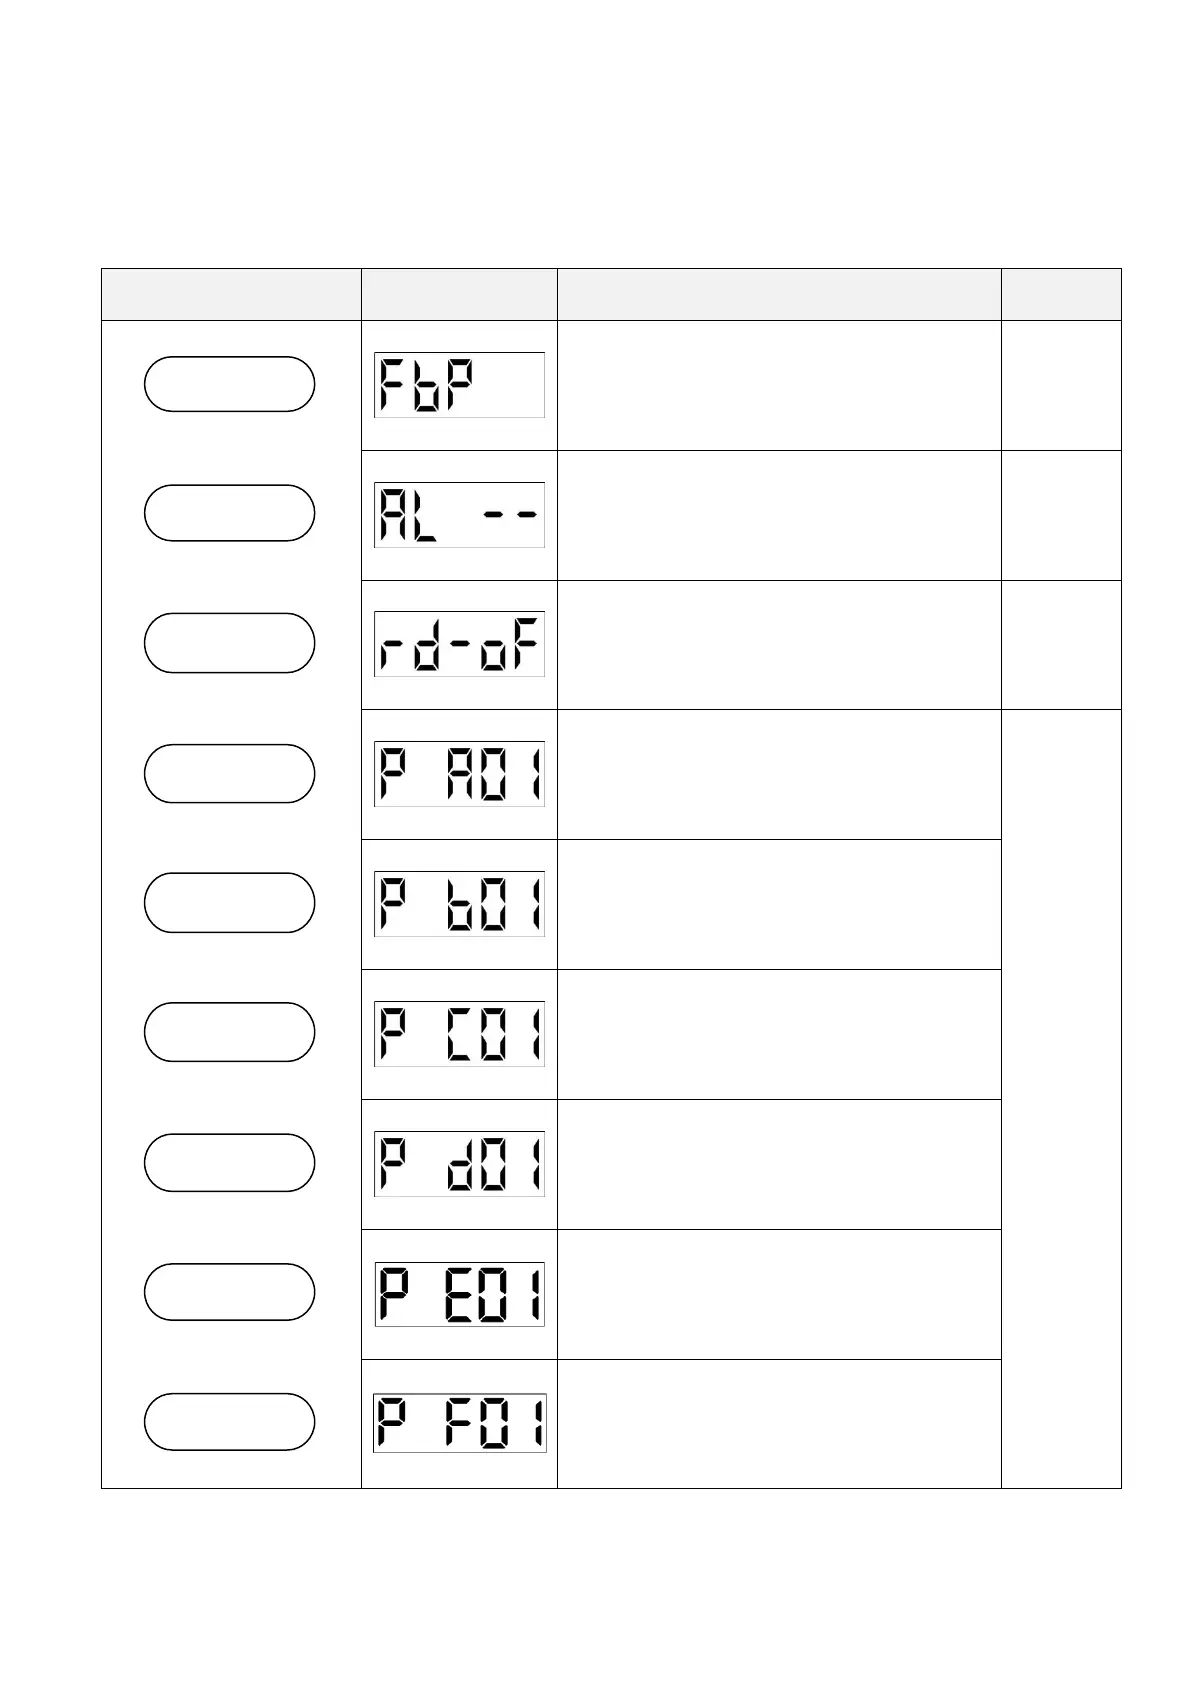
Task: Select the P A01 display image
Action: click(x=459, y=774)
